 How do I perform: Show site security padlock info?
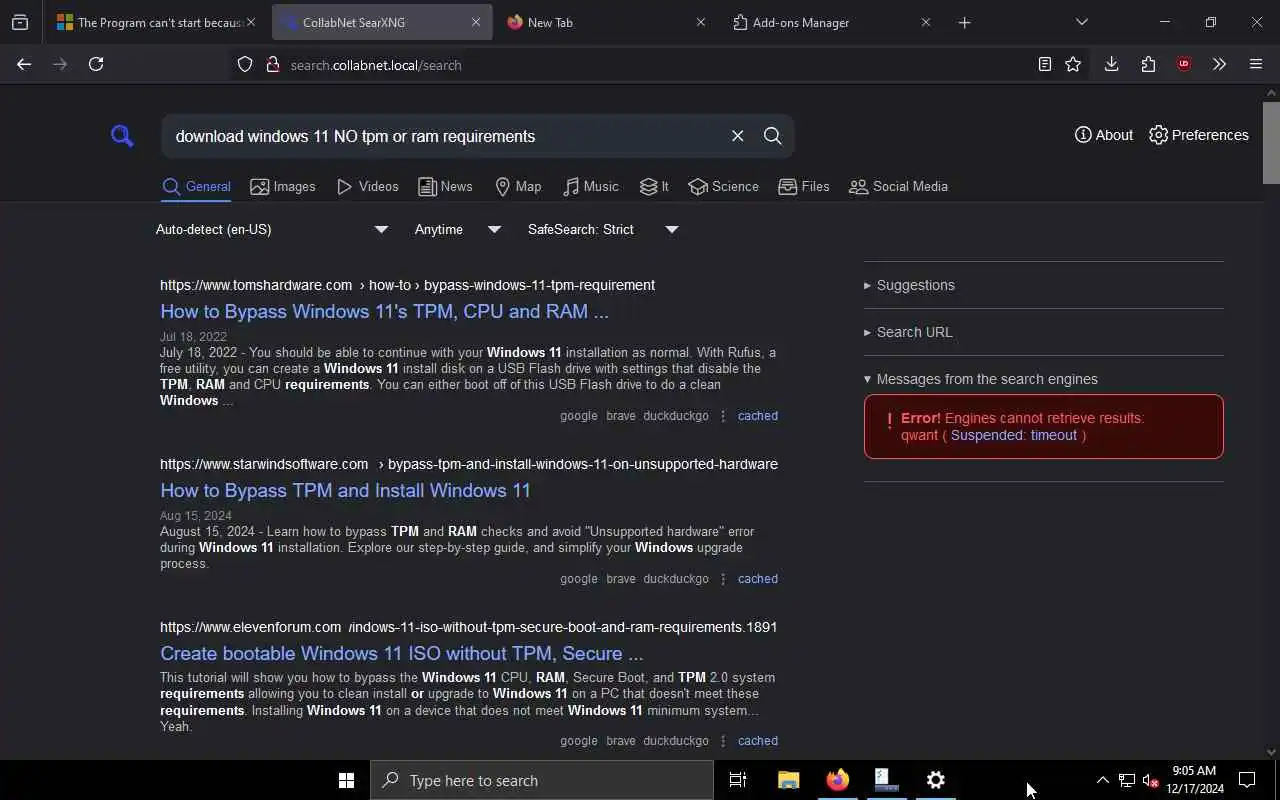pyautogui.click(x=272, y=65)
